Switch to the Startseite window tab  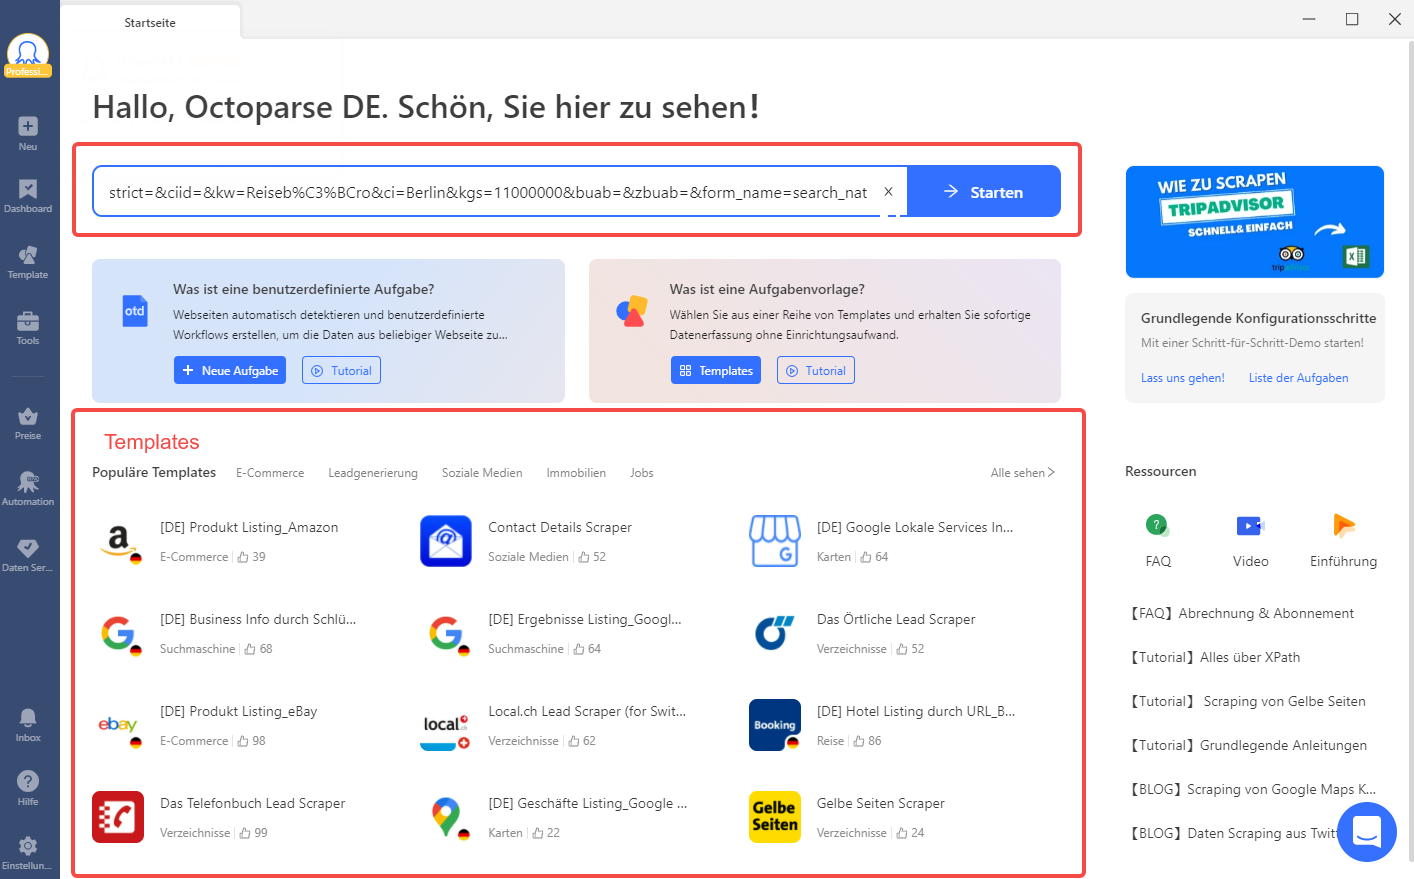(x=150, y=22)
